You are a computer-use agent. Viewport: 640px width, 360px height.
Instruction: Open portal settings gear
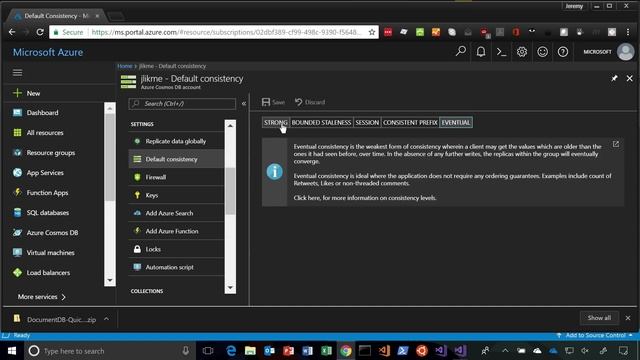coord(522,52)
